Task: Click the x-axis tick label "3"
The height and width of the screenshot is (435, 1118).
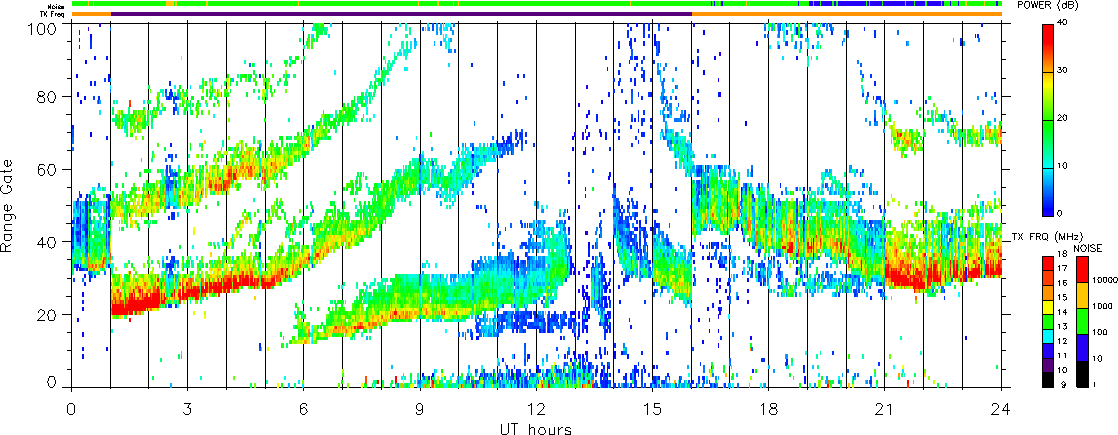Action: [187, 411]
